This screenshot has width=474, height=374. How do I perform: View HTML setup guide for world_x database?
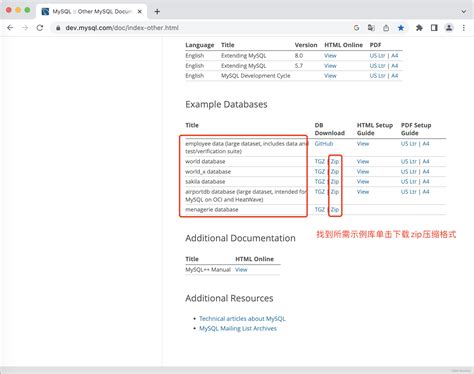[363, 172]
